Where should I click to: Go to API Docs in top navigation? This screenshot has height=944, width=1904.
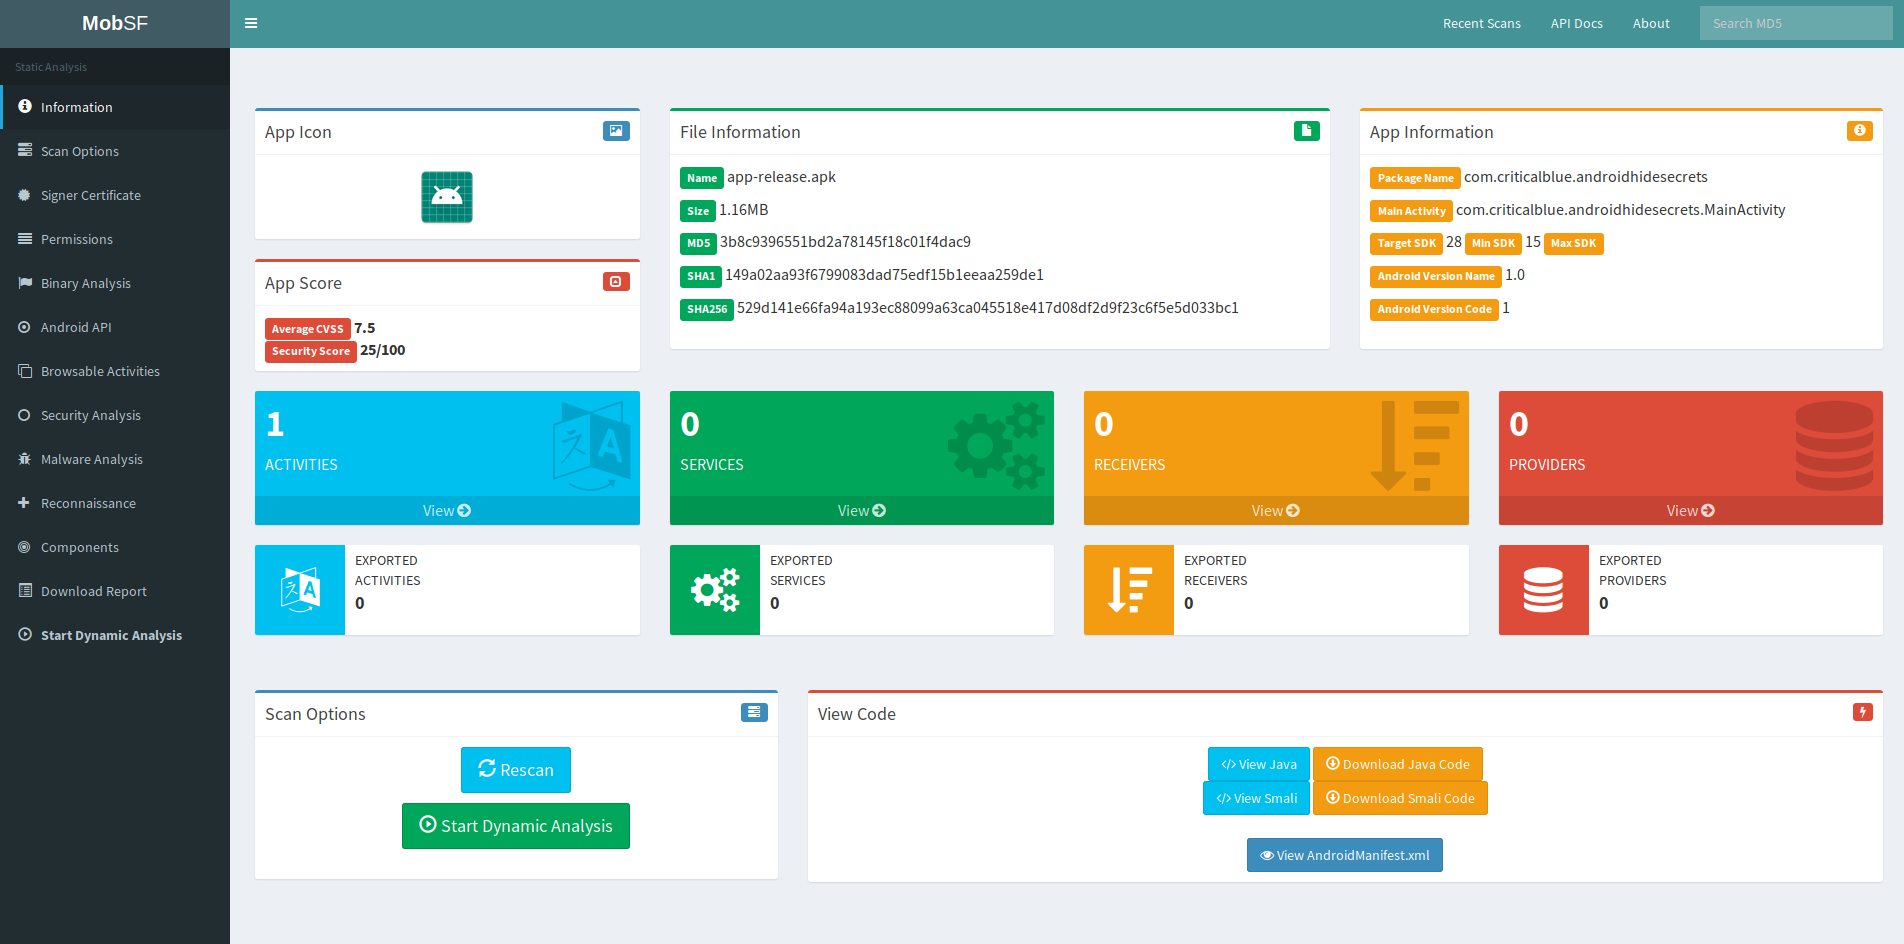pyautogui.click(x=1576, y=24)
